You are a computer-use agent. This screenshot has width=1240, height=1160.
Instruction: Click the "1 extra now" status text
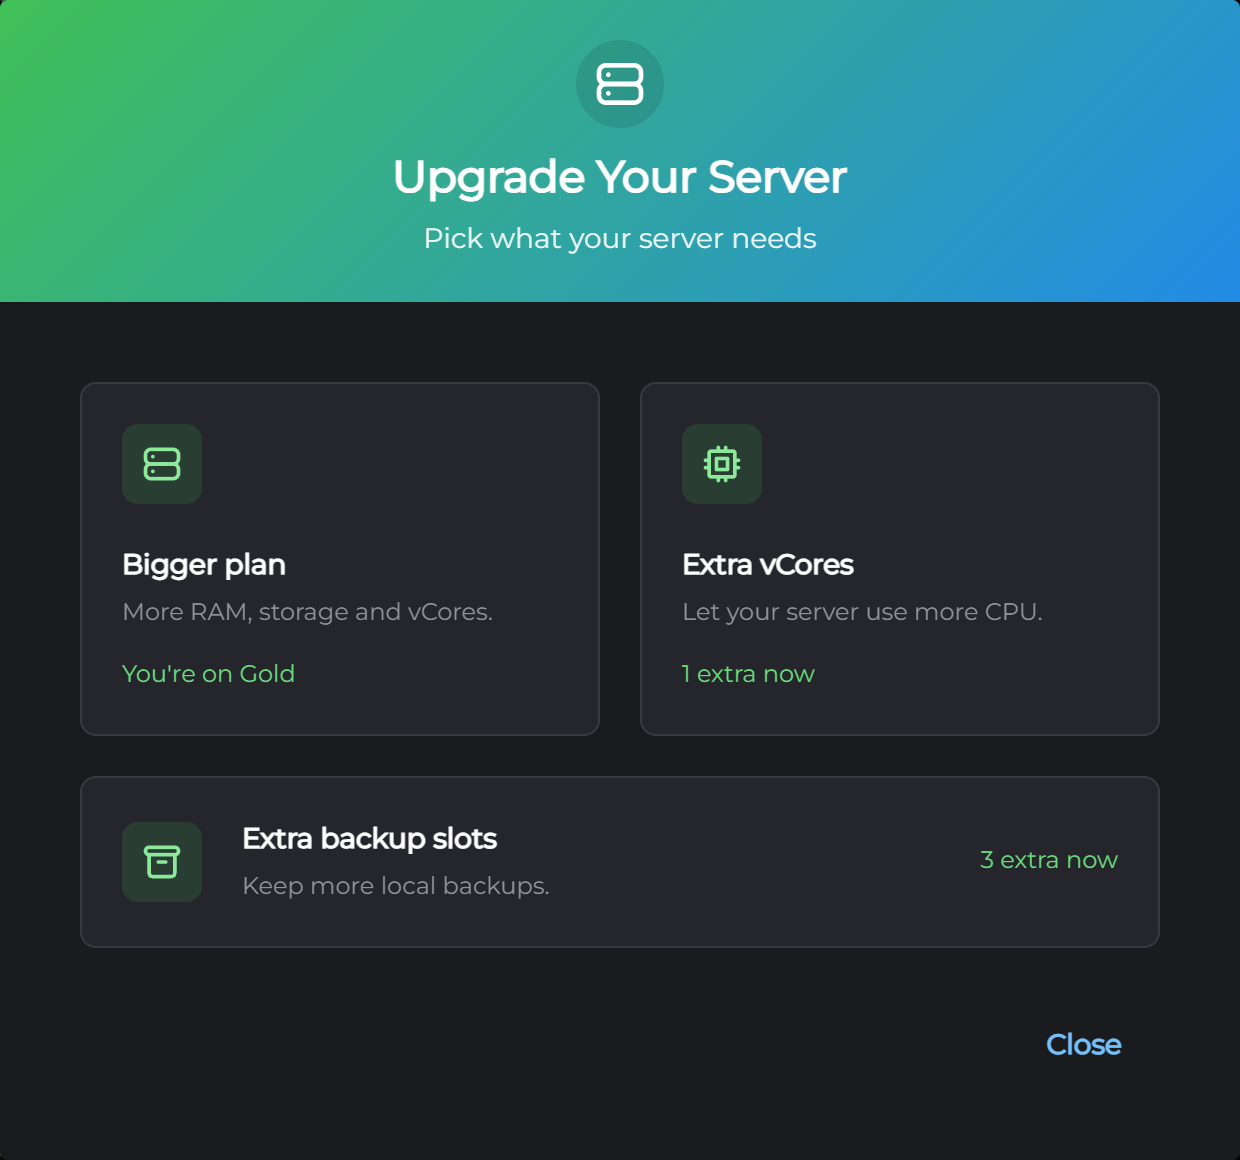pyautogui.click(x=748, y=674)
